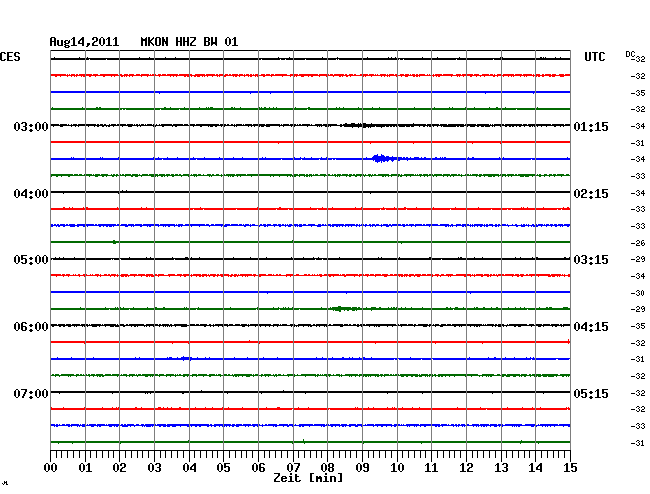Select the station label MKON HHZ BW 01
The height and width of the screenshot is (494, 650).
(189, 42)
